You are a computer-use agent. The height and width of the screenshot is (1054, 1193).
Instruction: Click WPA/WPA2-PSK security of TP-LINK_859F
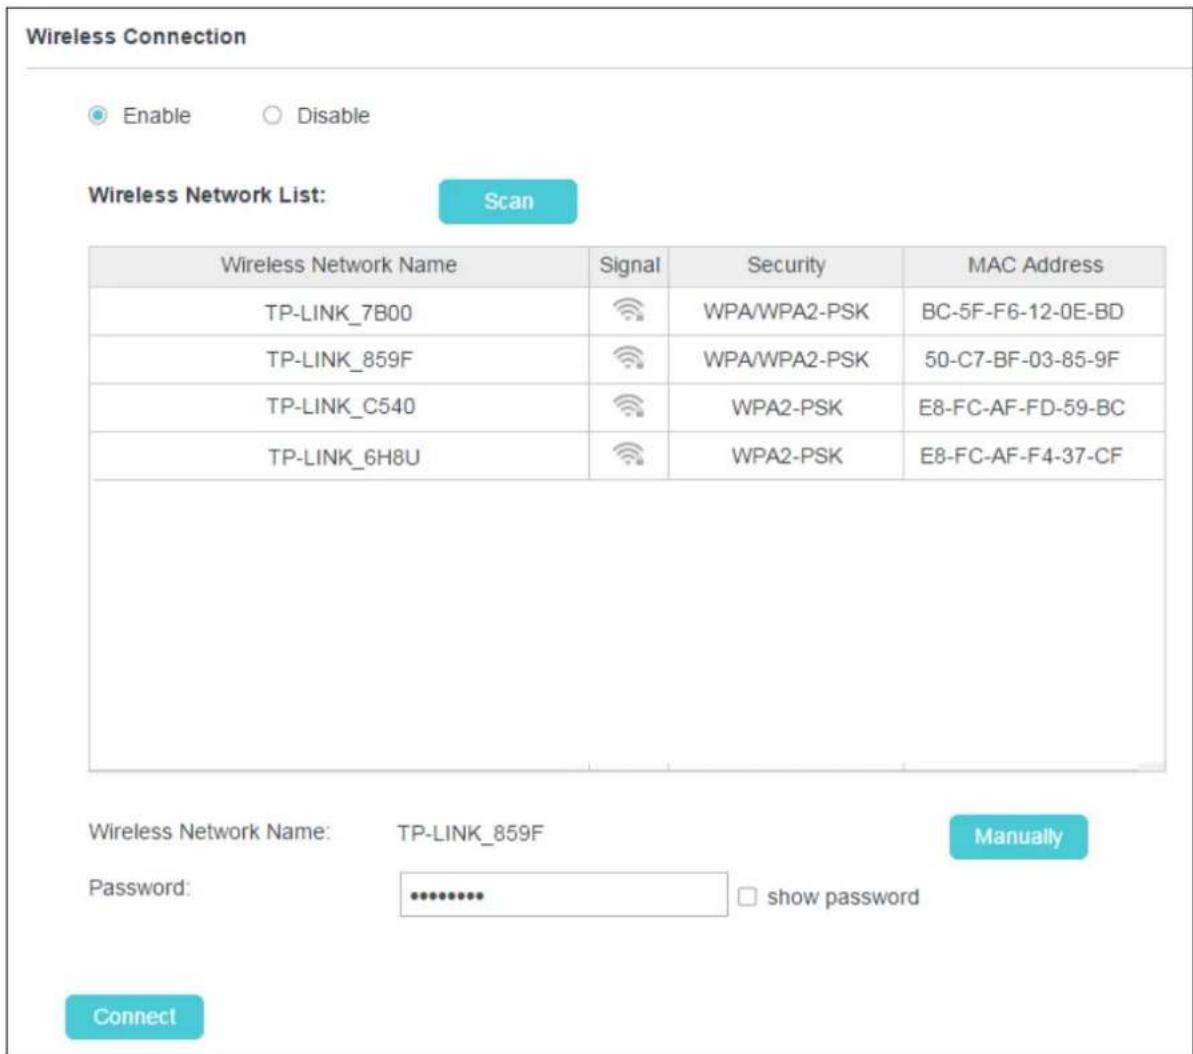[786, 359]
